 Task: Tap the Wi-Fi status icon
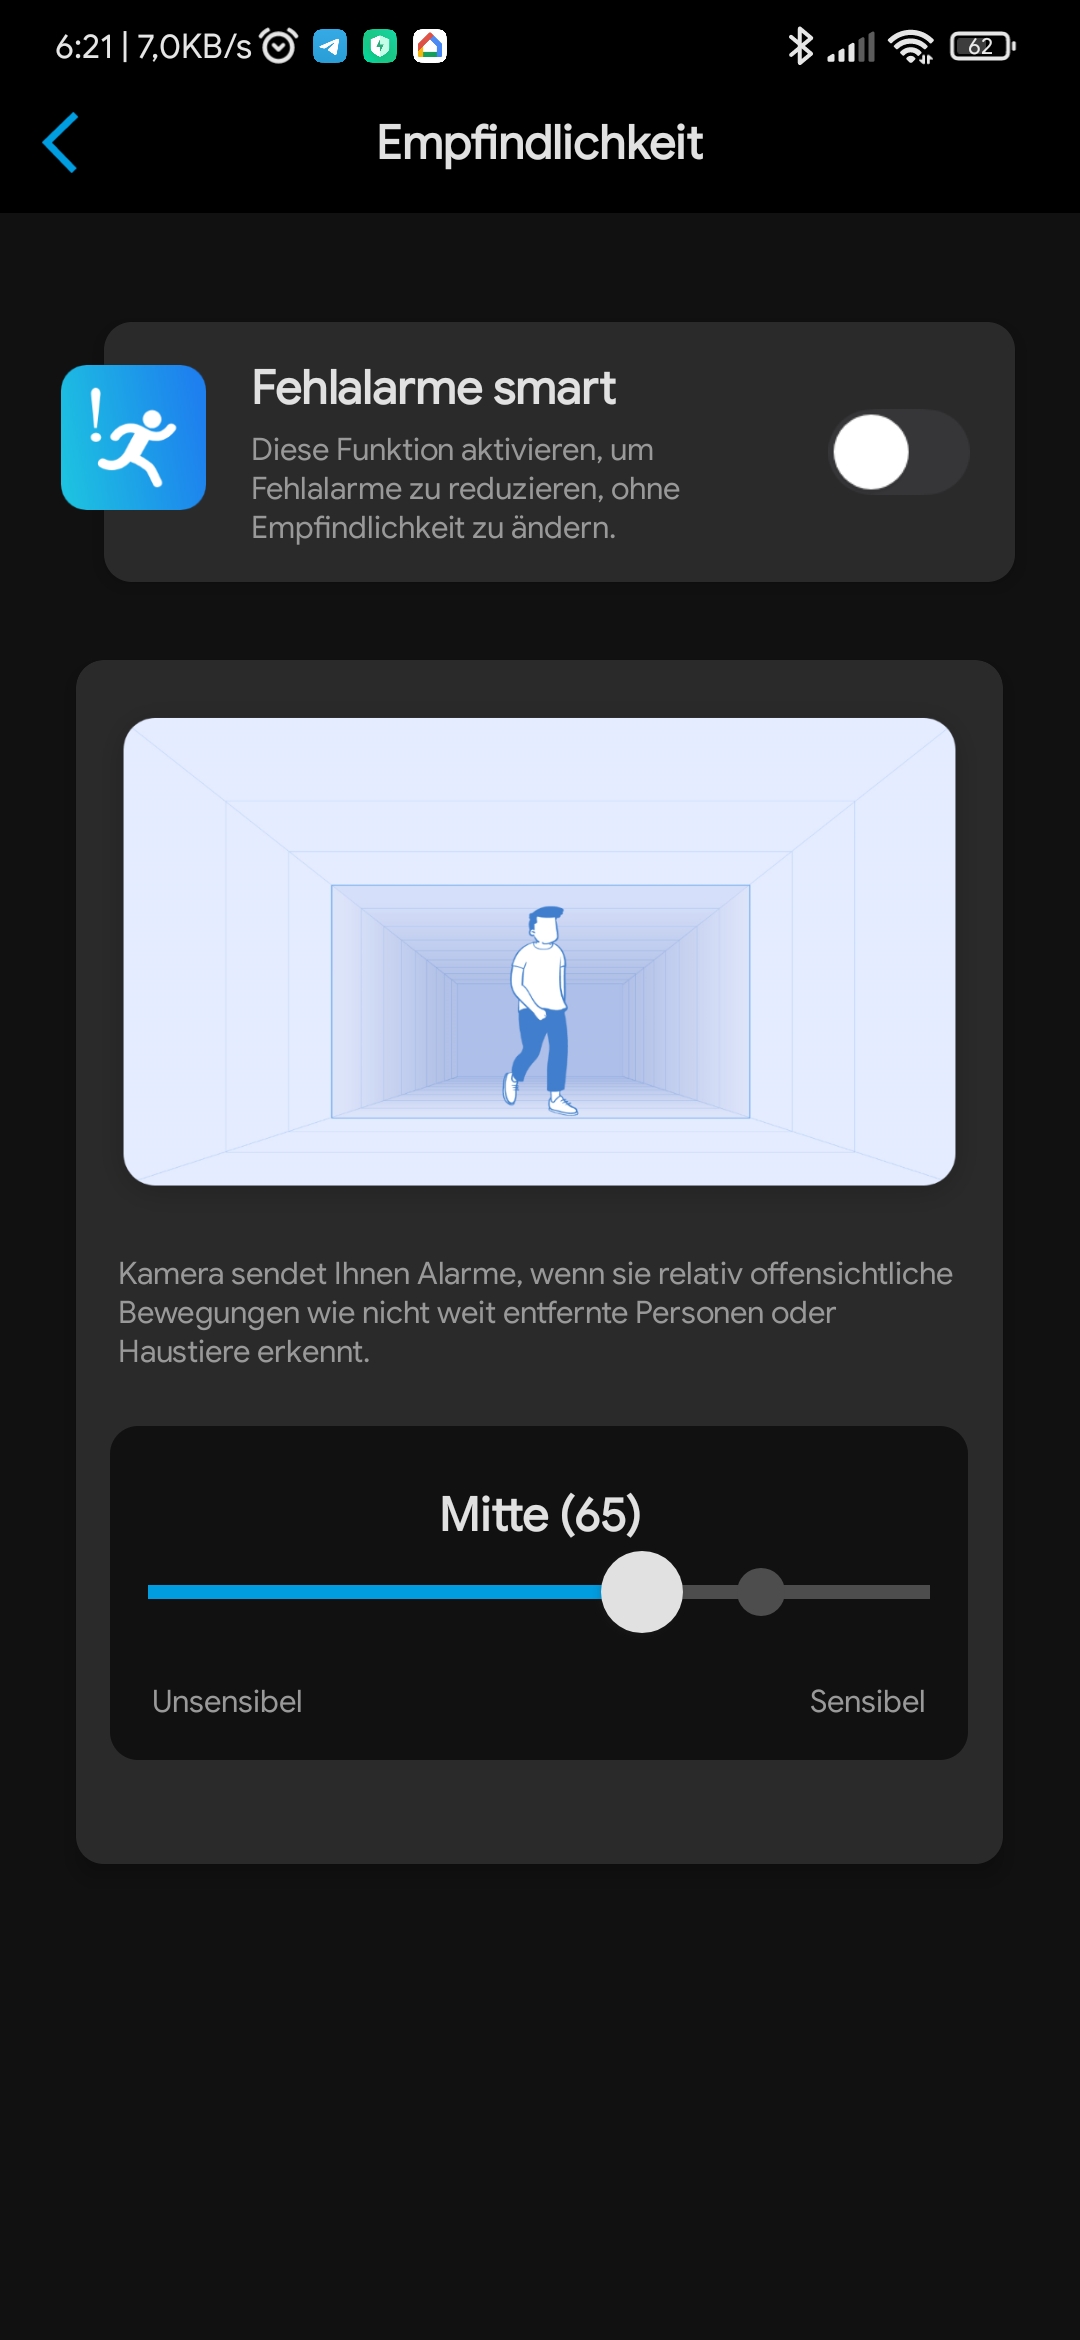coord(910,46)
